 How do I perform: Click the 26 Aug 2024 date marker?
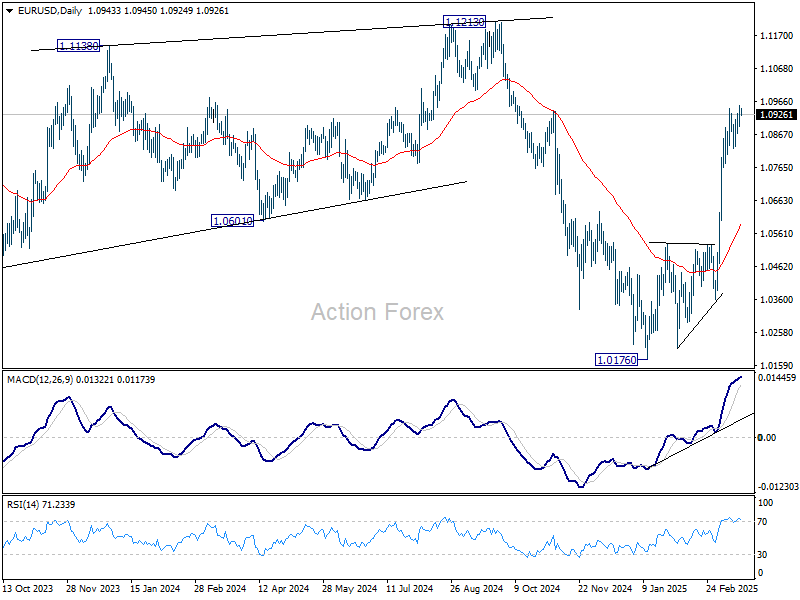point(476,588)
